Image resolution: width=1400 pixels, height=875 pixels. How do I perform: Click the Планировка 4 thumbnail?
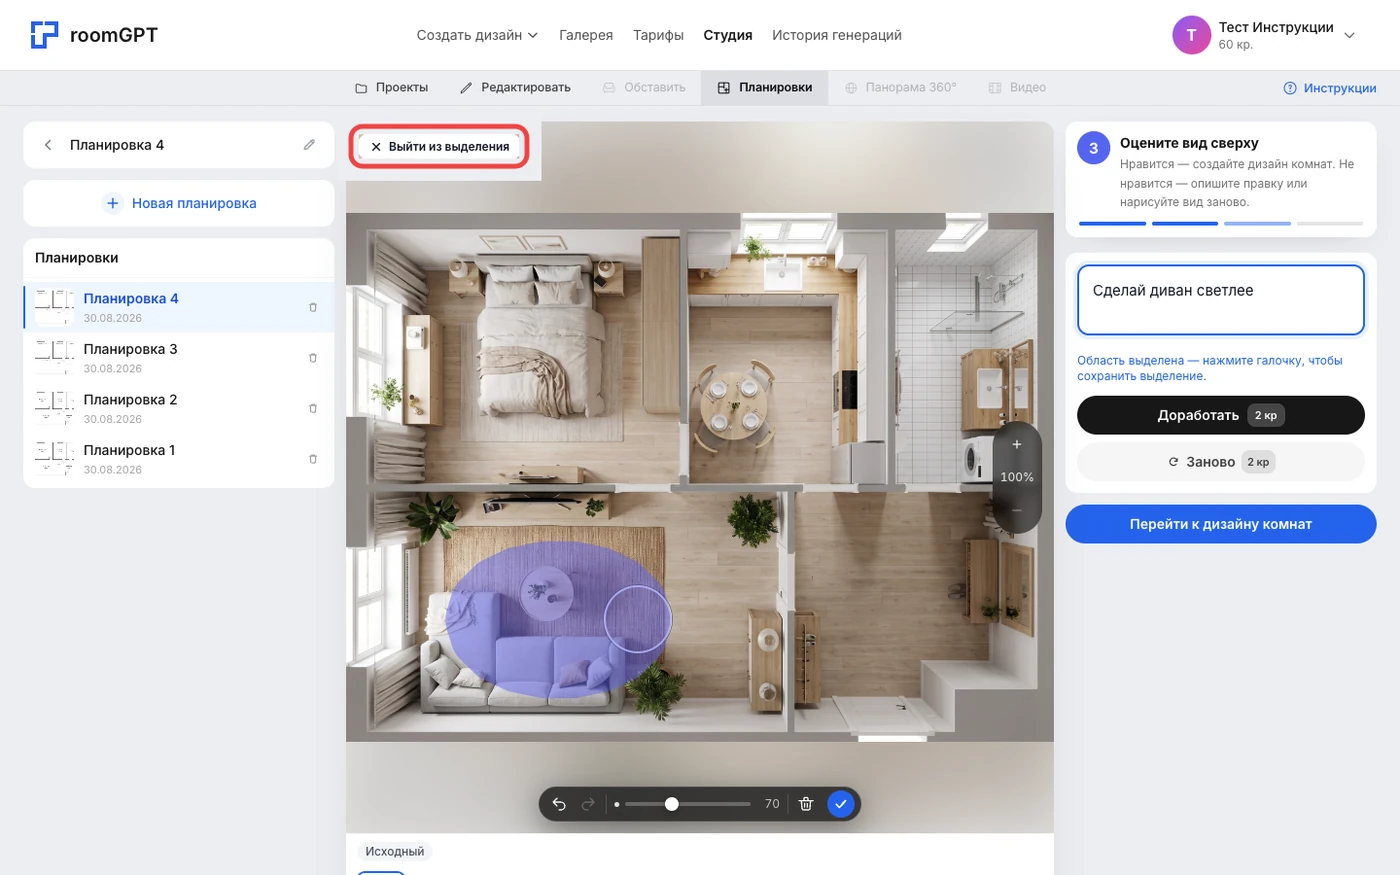click(x=54, y=307)
